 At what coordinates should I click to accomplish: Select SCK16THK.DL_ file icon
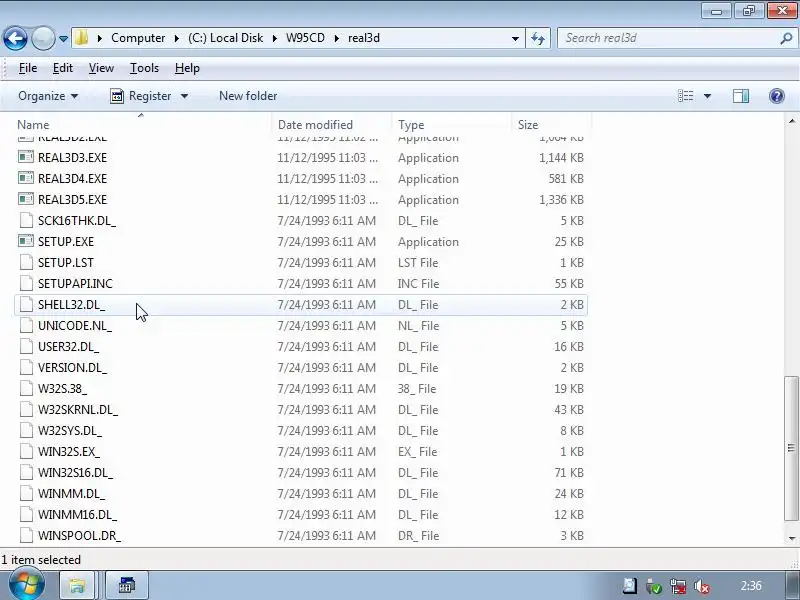pos(26,220)
